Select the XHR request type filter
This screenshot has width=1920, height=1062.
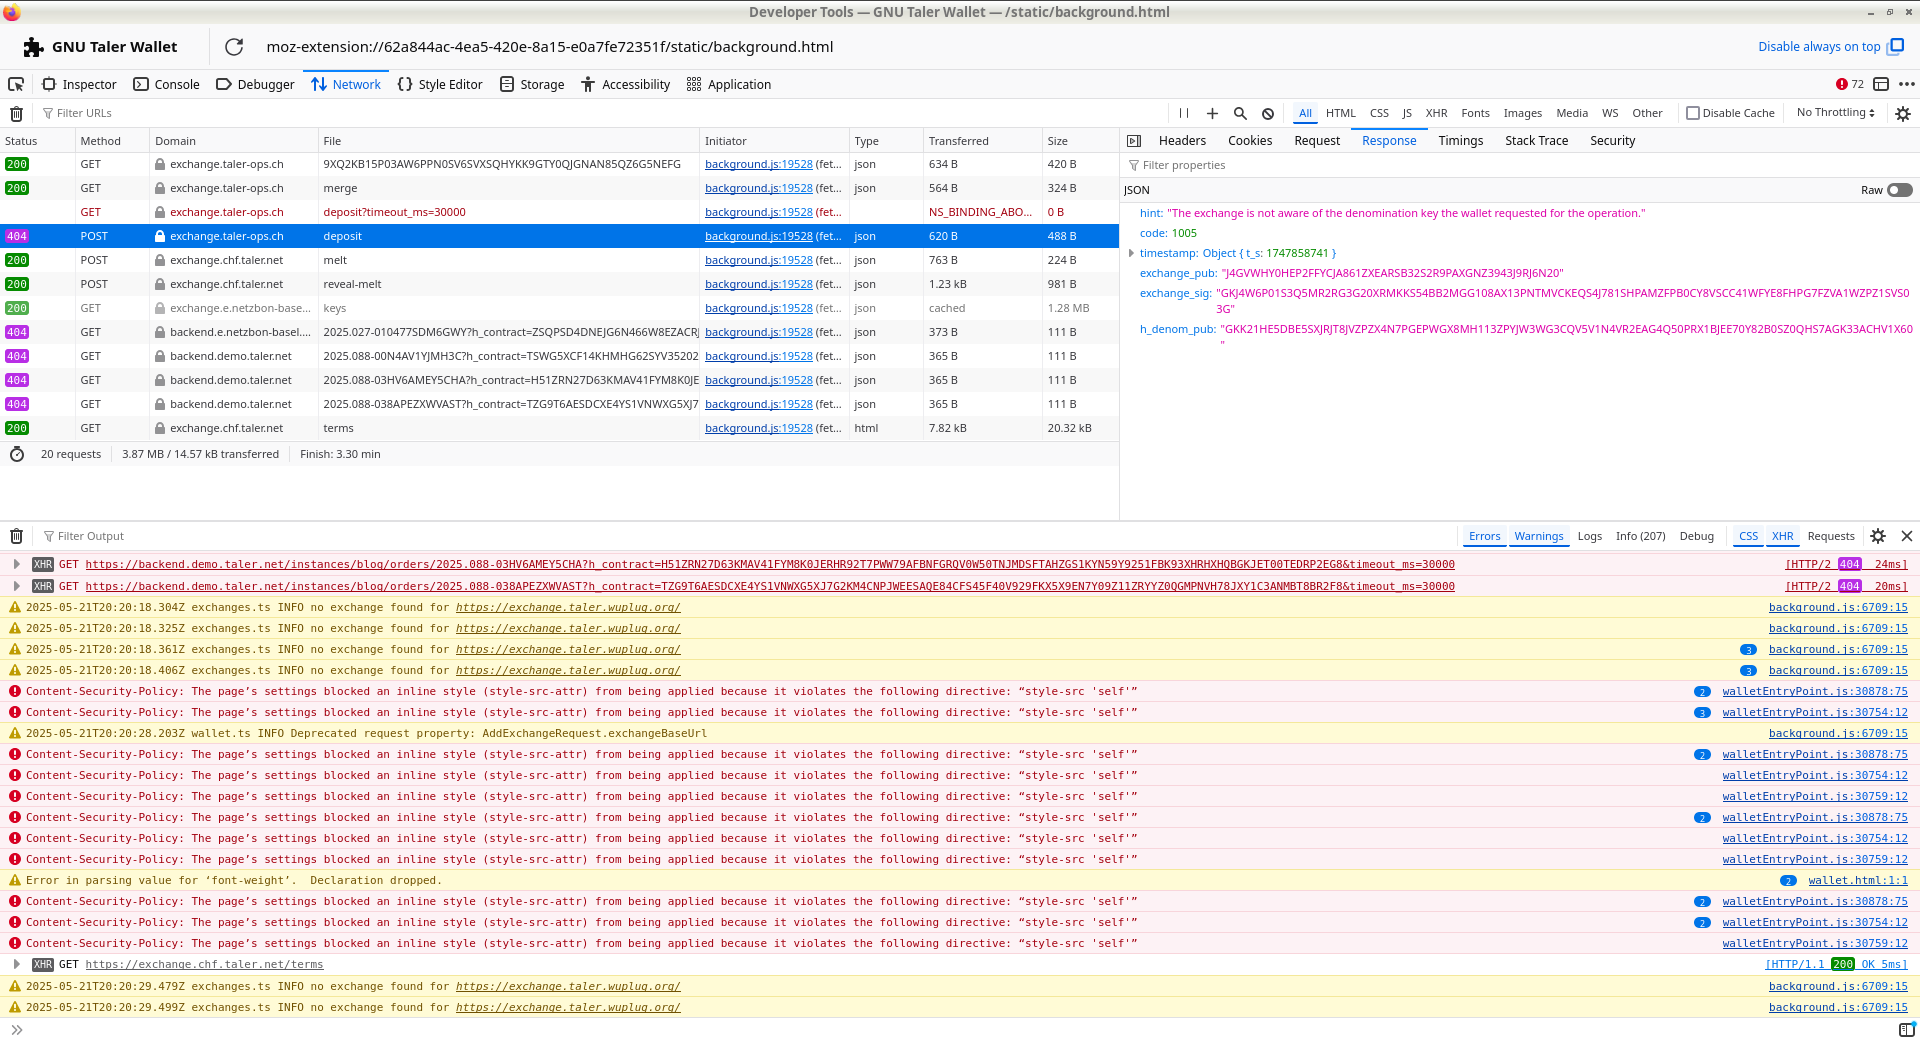coord(1436,114)
